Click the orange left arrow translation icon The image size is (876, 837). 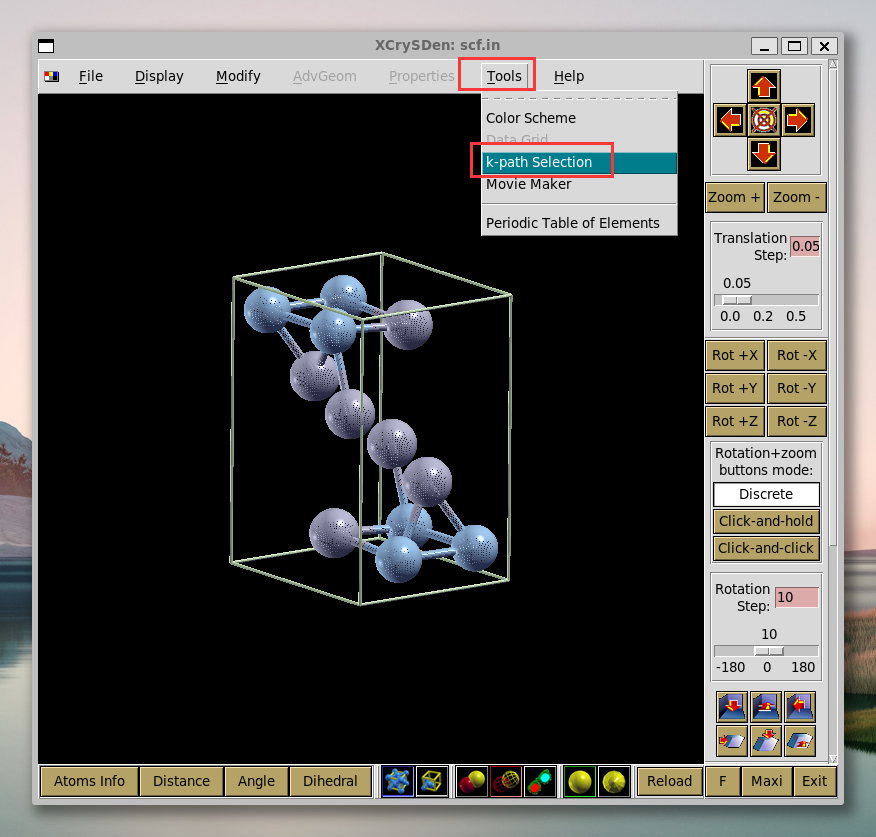click(x=730, y=120)
